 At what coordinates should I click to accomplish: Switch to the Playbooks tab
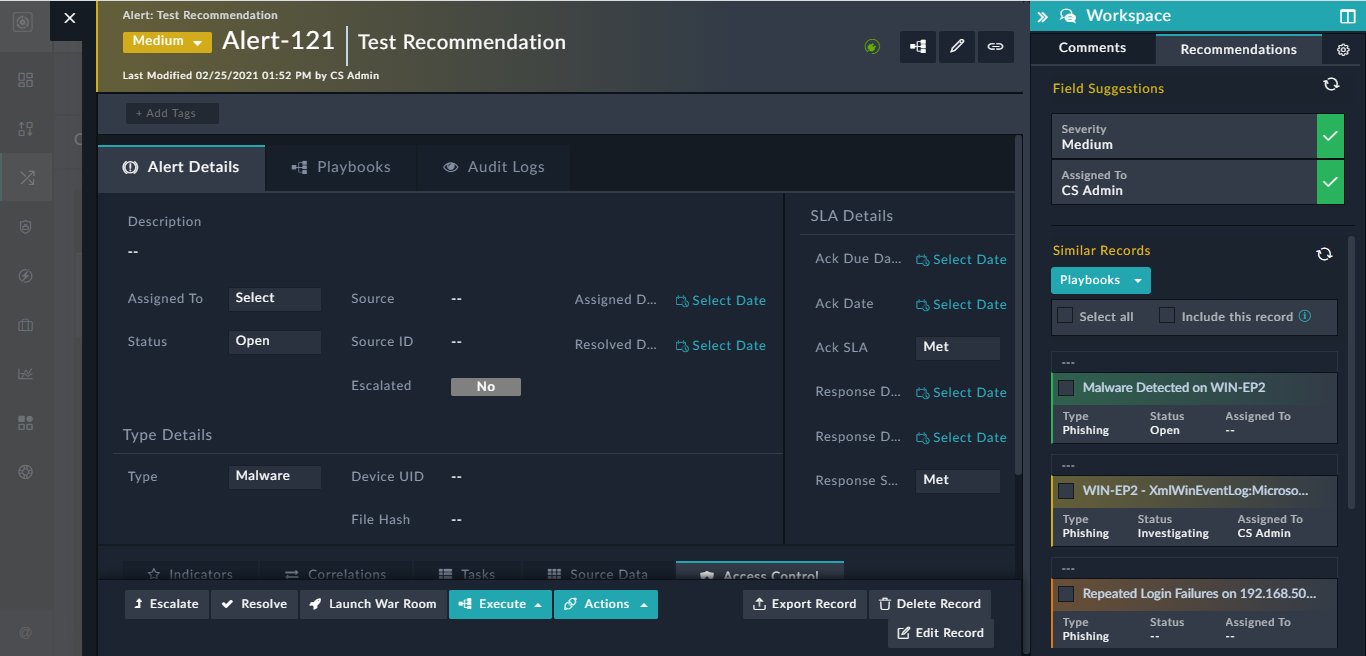coord(341,168)
